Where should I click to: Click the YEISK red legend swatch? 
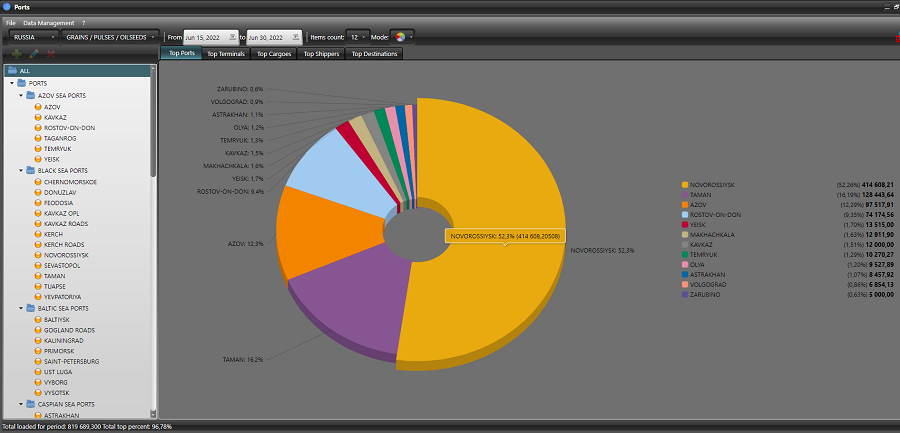click(x=685, y=225)
